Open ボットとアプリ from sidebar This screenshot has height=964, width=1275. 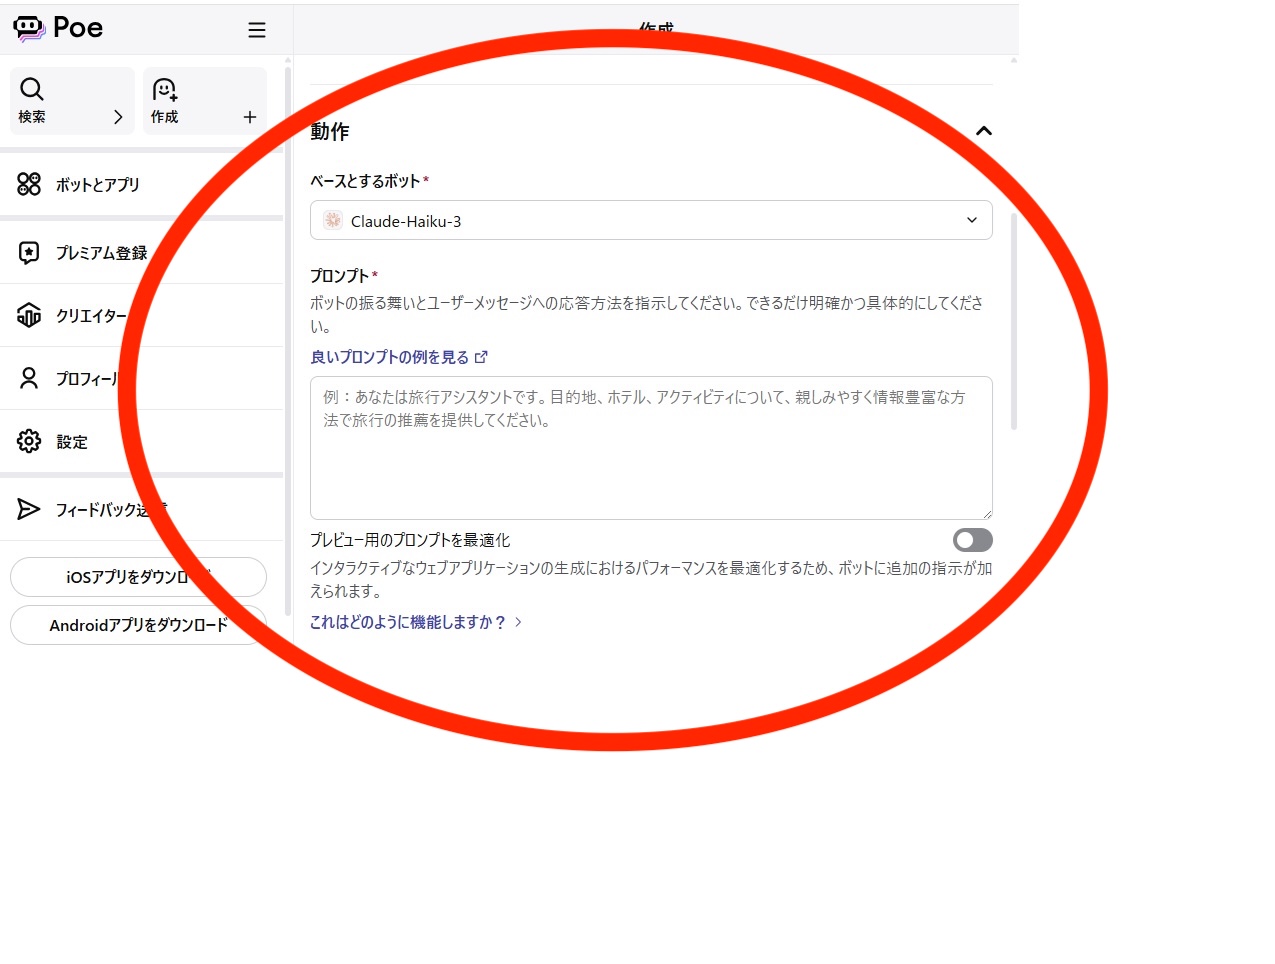pyautogui.click(x=142, y=184)
